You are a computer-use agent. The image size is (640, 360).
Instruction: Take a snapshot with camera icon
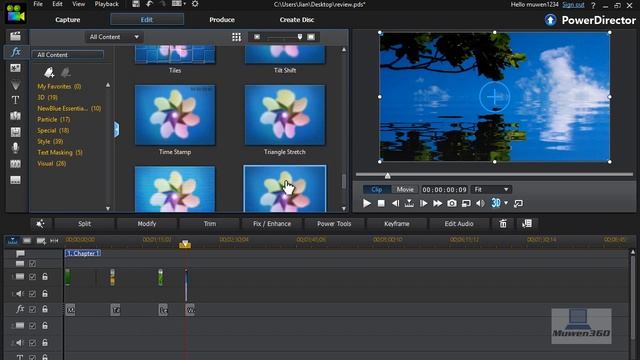[452, 203]
